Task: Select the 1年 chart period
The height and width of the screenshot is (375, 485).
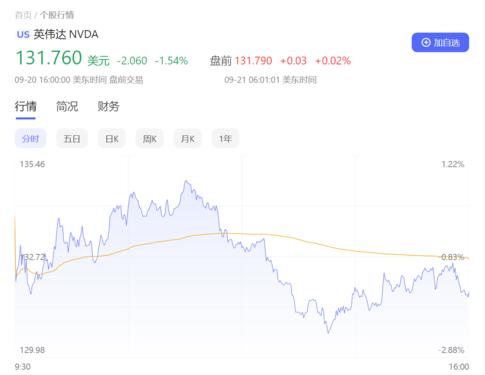Action: point(225,138)
